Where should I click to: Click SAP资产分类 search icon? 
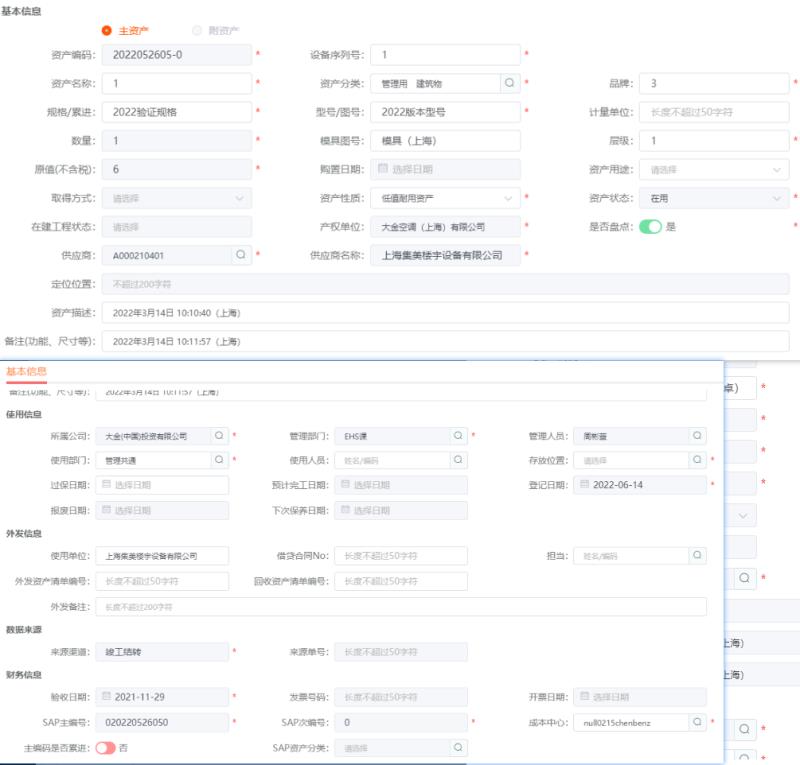pyautogui.click(x=458, y=747)
